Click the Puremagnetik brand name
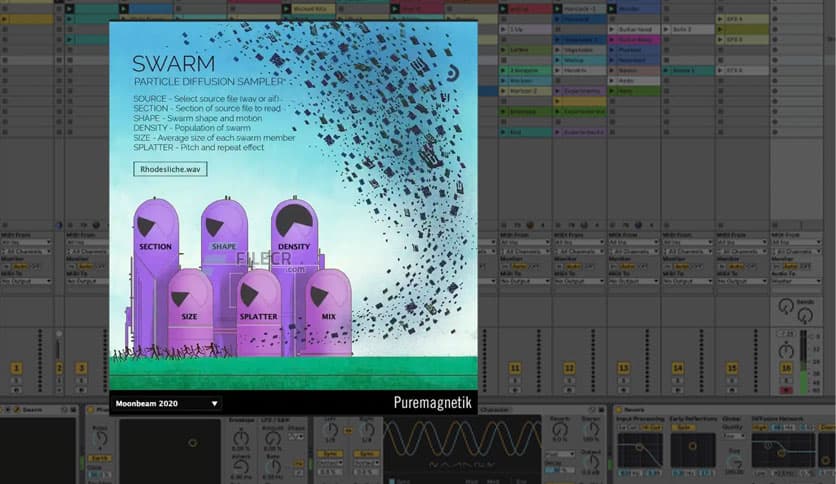Screen dimensions: 836x484 point(432,402)
